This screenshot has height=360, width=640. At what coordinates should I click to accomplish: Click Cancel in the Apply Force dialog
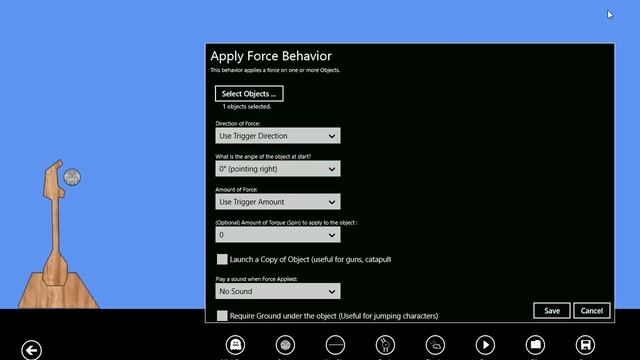pos(592,311)
